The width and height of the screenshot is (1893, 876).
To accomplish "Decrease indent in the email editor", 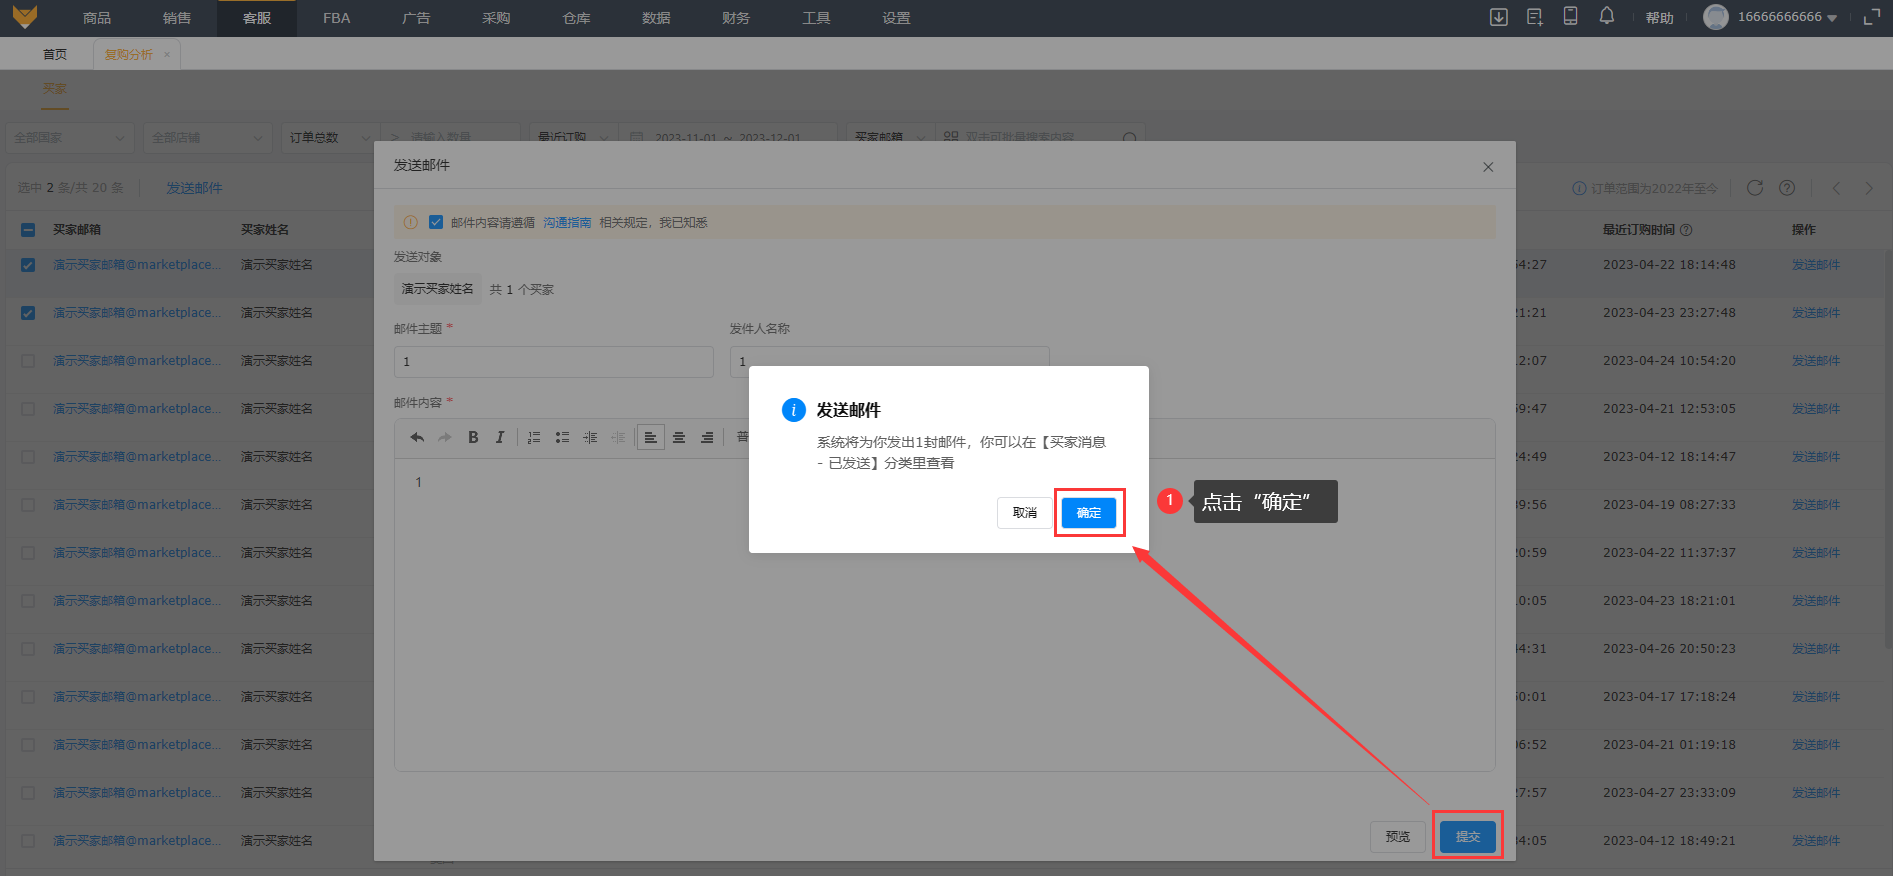I will pyautogui.click(x=618, y=437).
